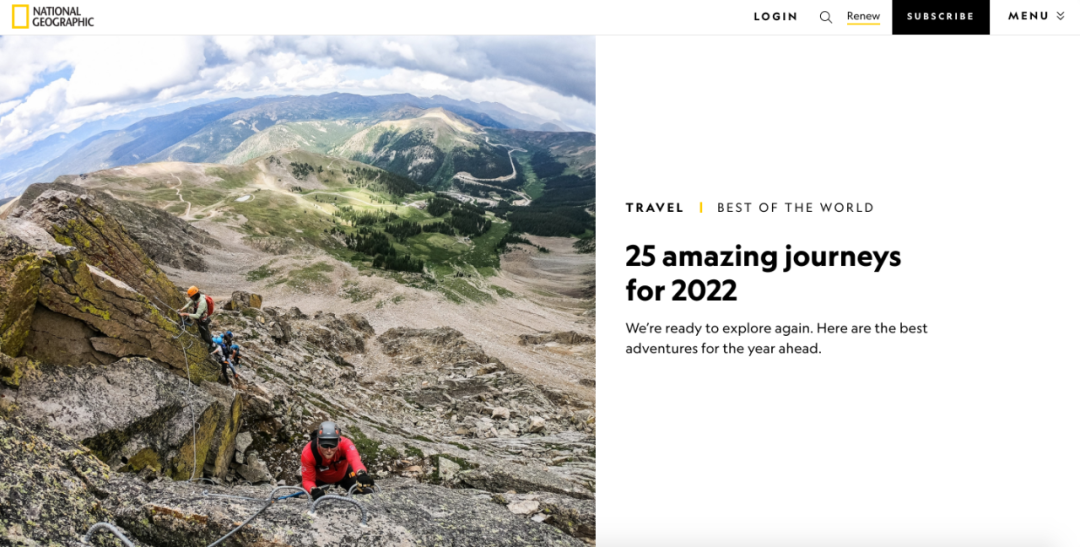
Task: Click the 'We're ready to explore again' description
Action: tap(776, 338)
